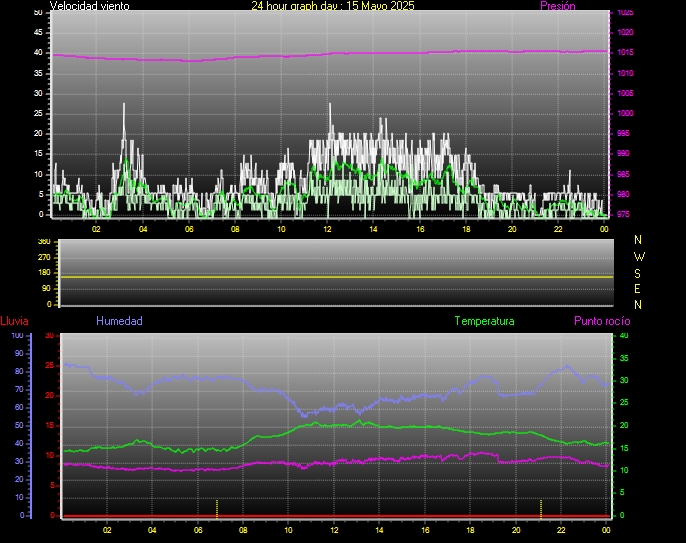Click the 22 hour label under humidity graph
The width and height of the screenshot is (686, 543).
click(x=561, y=530)
